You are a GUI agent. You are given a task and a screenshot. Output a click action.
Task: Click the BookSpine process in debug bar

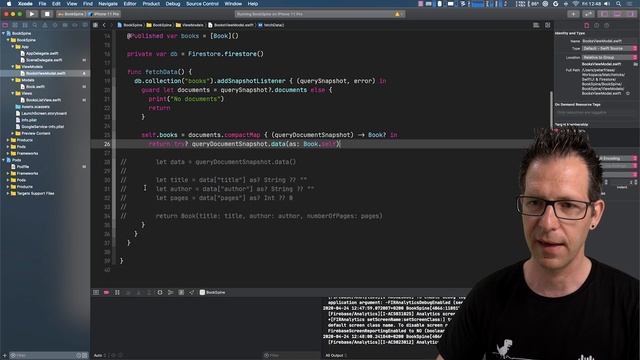coord(212,292)
